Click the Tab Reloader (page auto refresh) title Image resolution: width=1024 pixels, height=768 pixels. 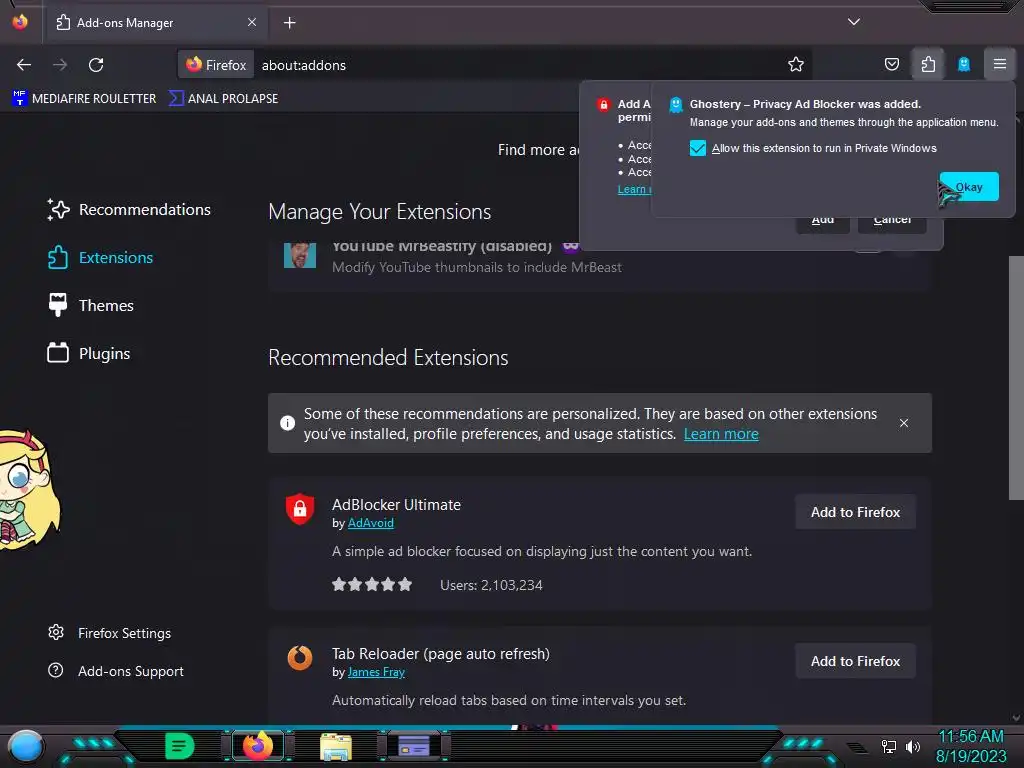click(x=441, y=654)
